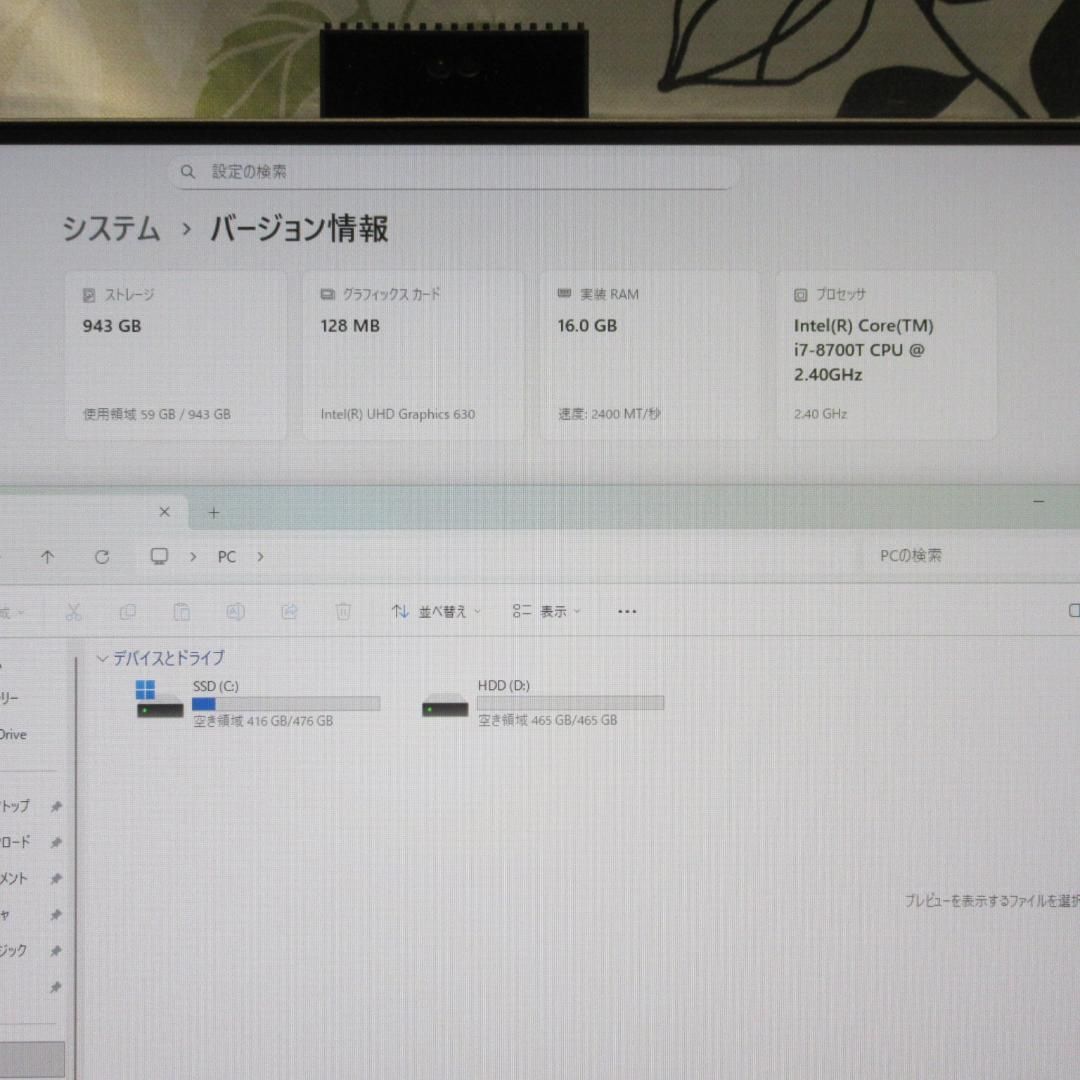Screen dimensions: 1080x1080
Task: Click PC in the breadcrumb navigation
Action: (226, 556)
